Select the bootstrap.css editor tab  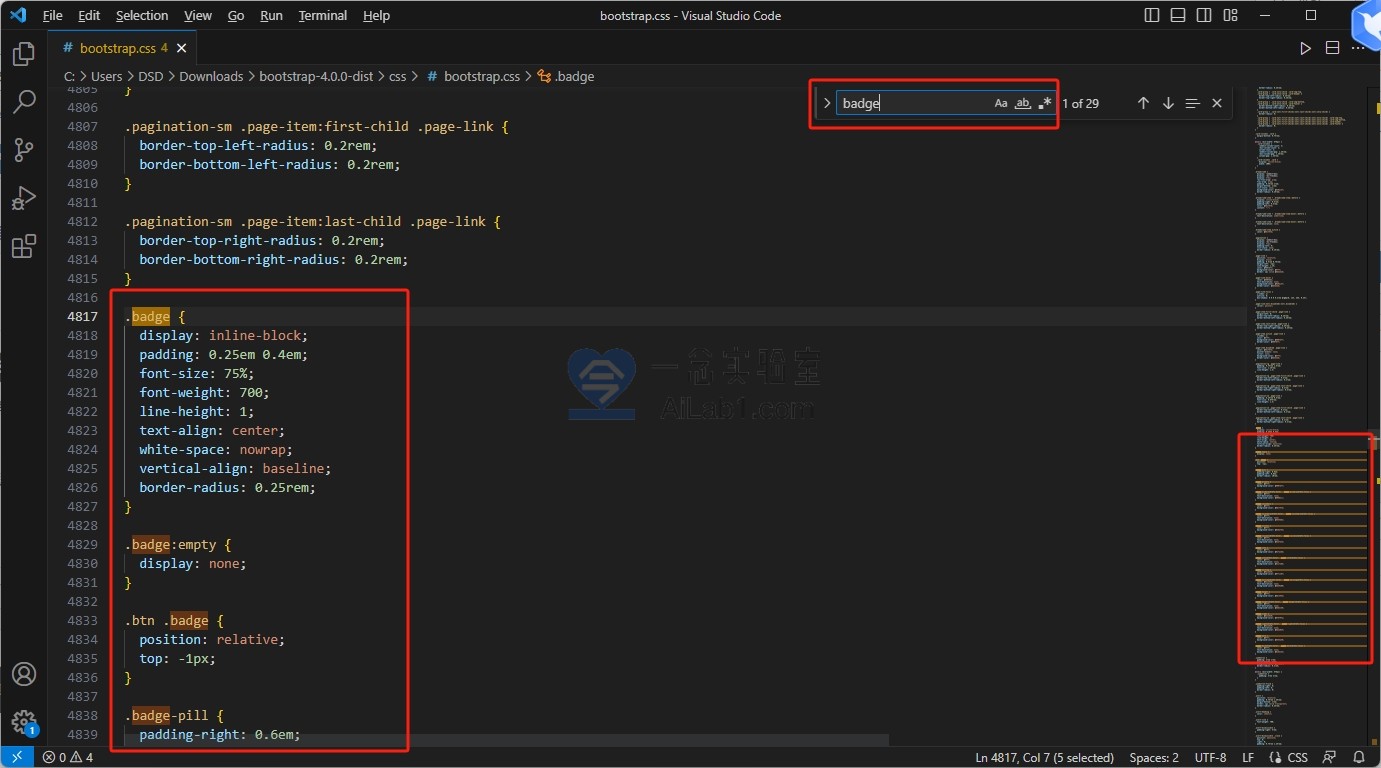click(x=123, y=48)
